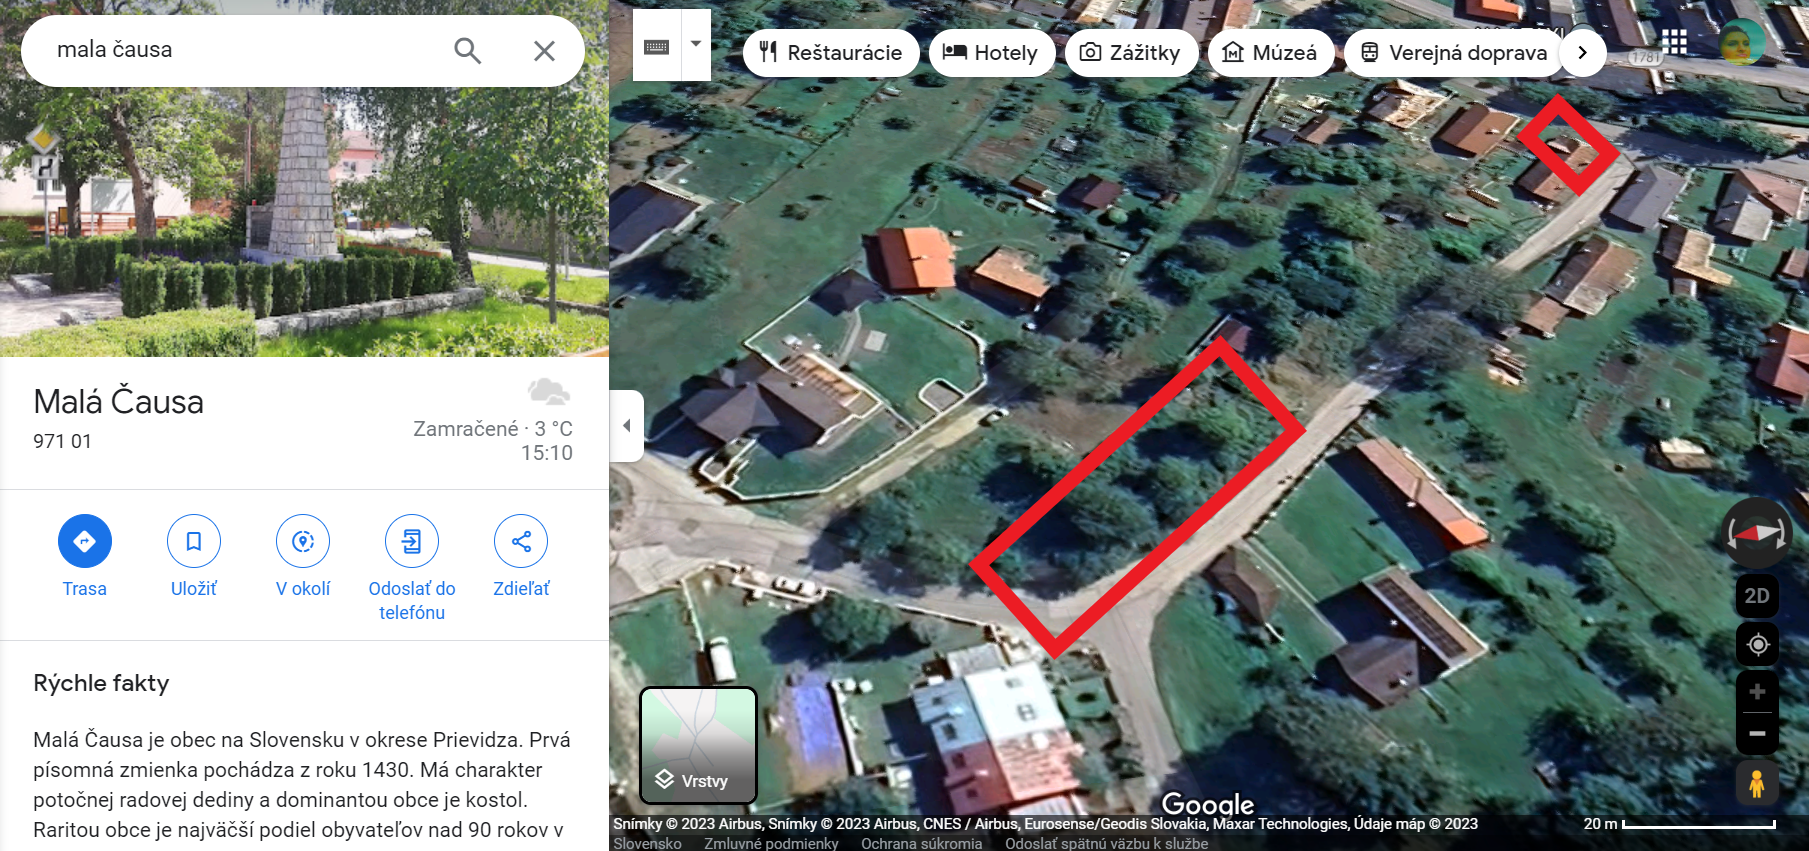Open Trasa directions
This screenshot has height=851, width=1809.
85,541
